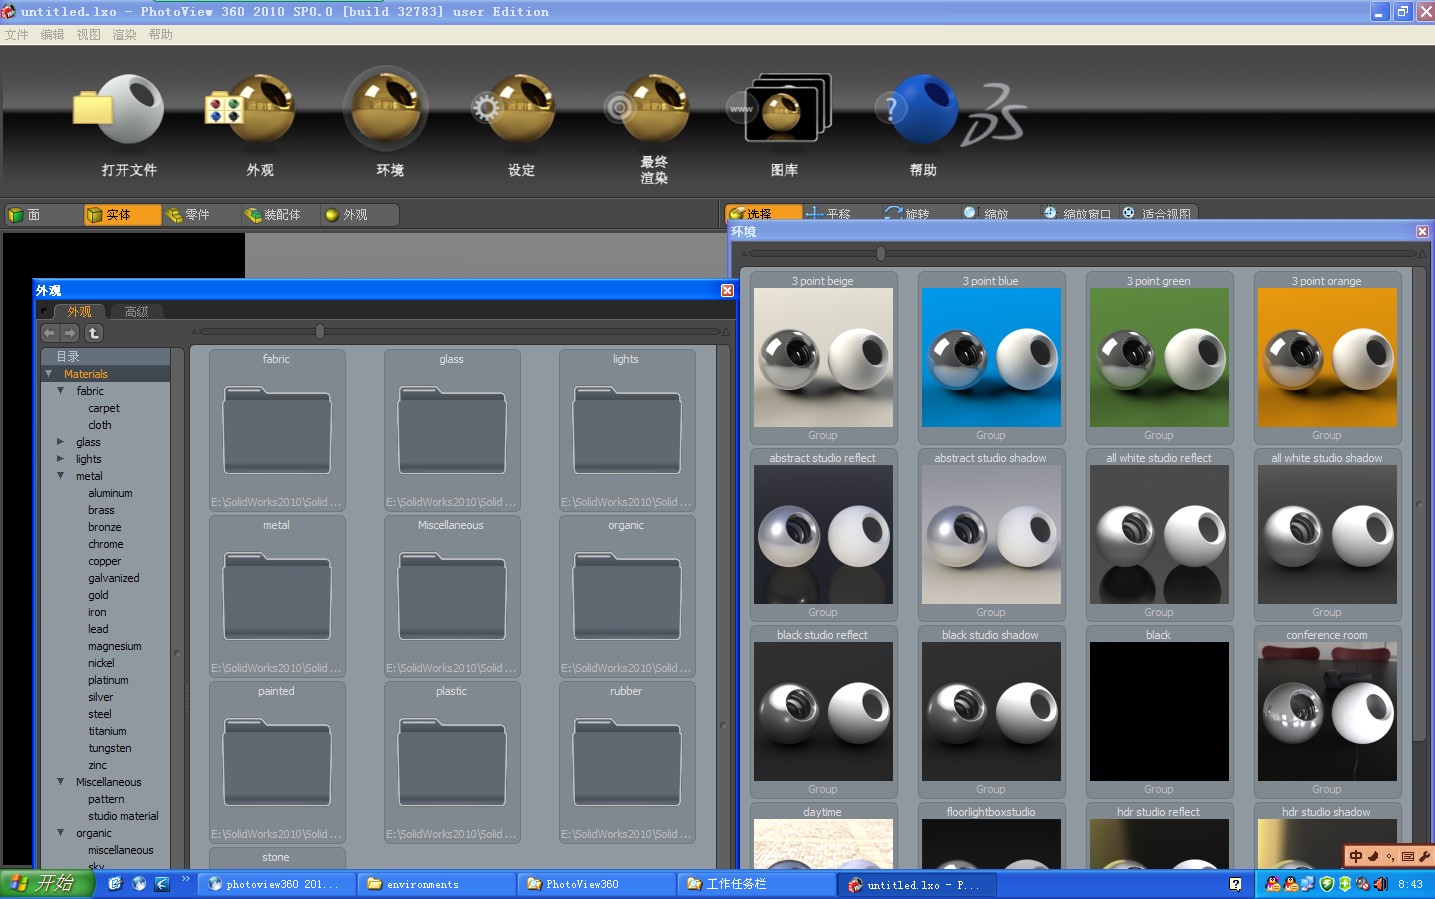Screen dimensions: 1435x899
Task: Switch to environments taskbar window
Action: 437,884
